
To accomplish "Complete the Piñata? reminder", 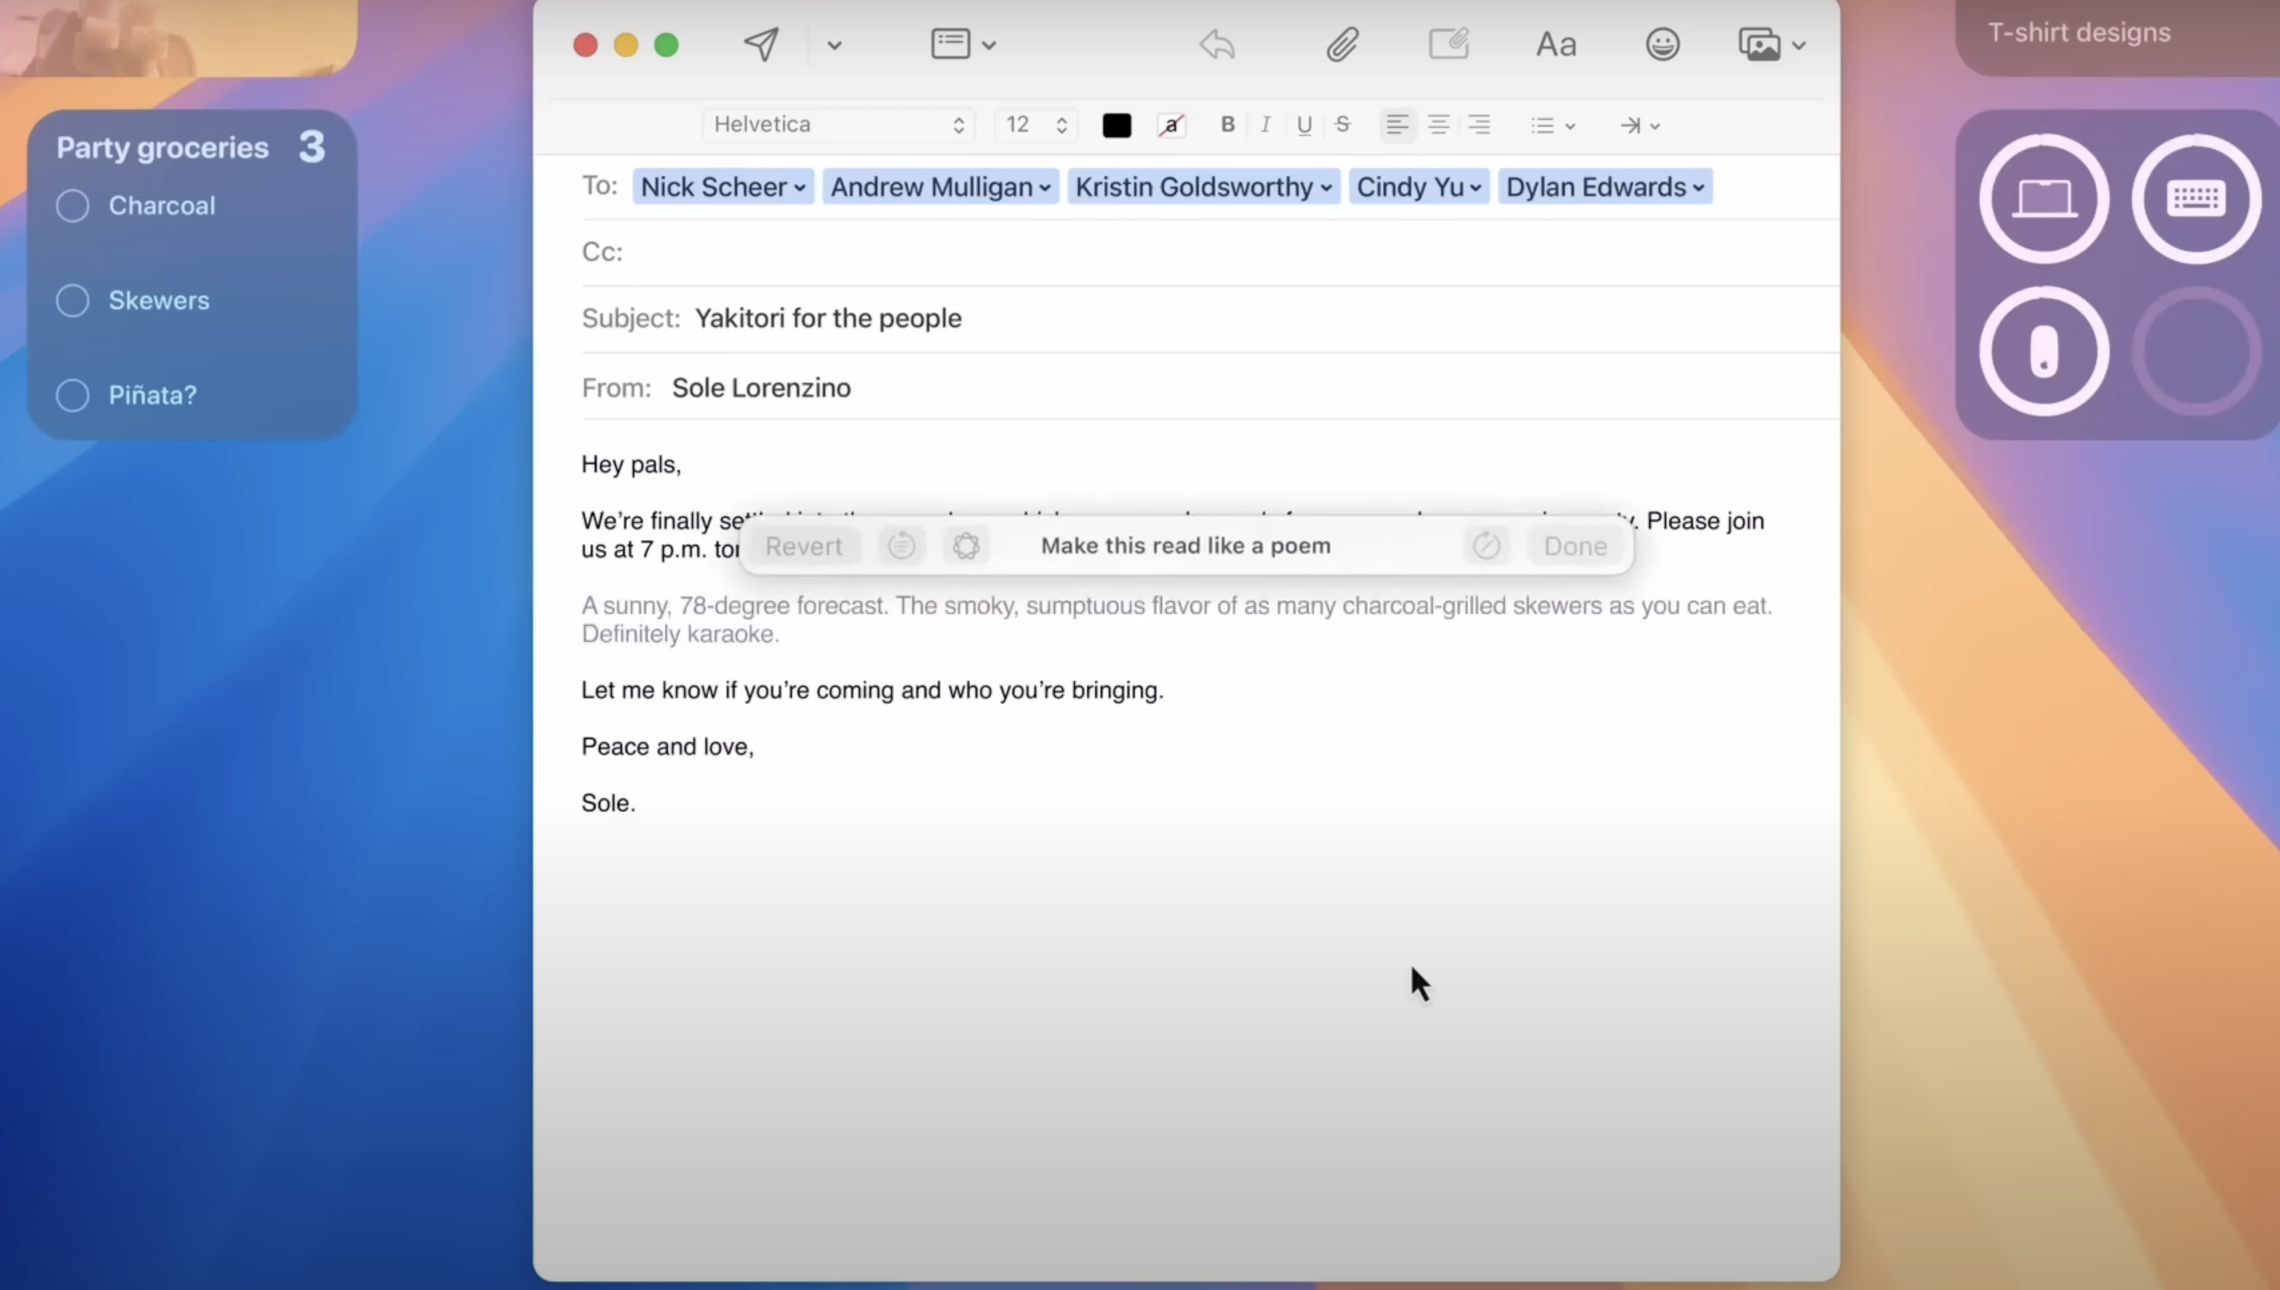I will click(71, 395).
